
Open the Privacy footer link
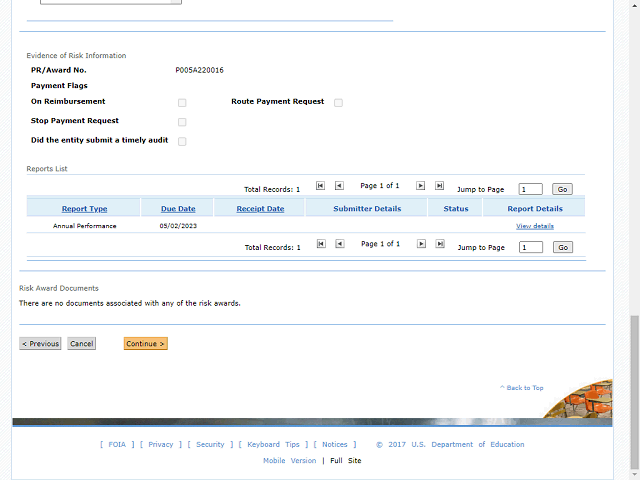161,444
